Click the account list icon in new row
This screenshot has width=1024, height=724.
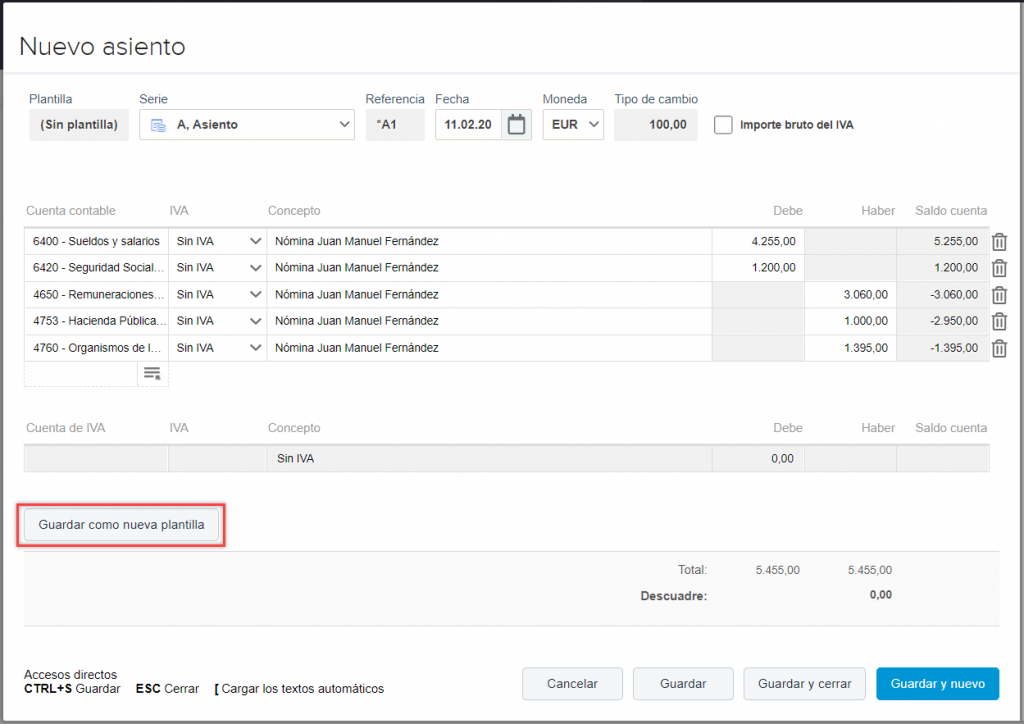[x=152, y=373]
